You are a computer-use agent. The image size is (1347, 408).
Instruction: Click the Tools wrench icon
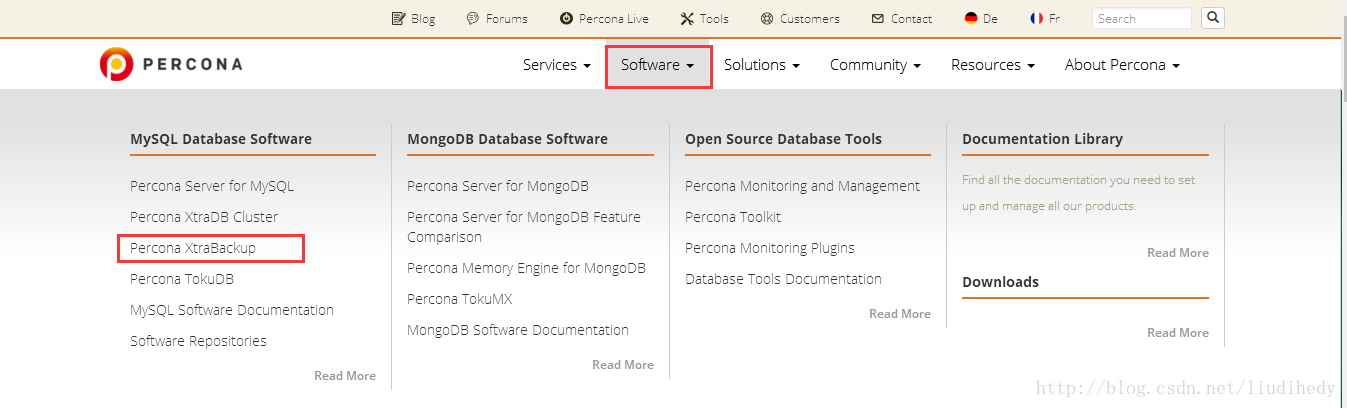pyautogui.click(x=687, y=18)
